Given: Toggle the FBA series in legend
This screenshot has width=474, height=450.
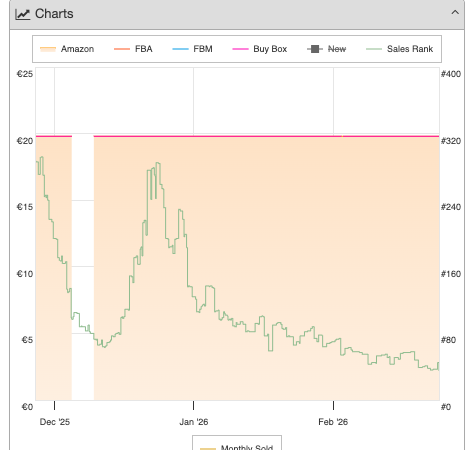Looking at the screenshot, I should click(x=133, y=49).
